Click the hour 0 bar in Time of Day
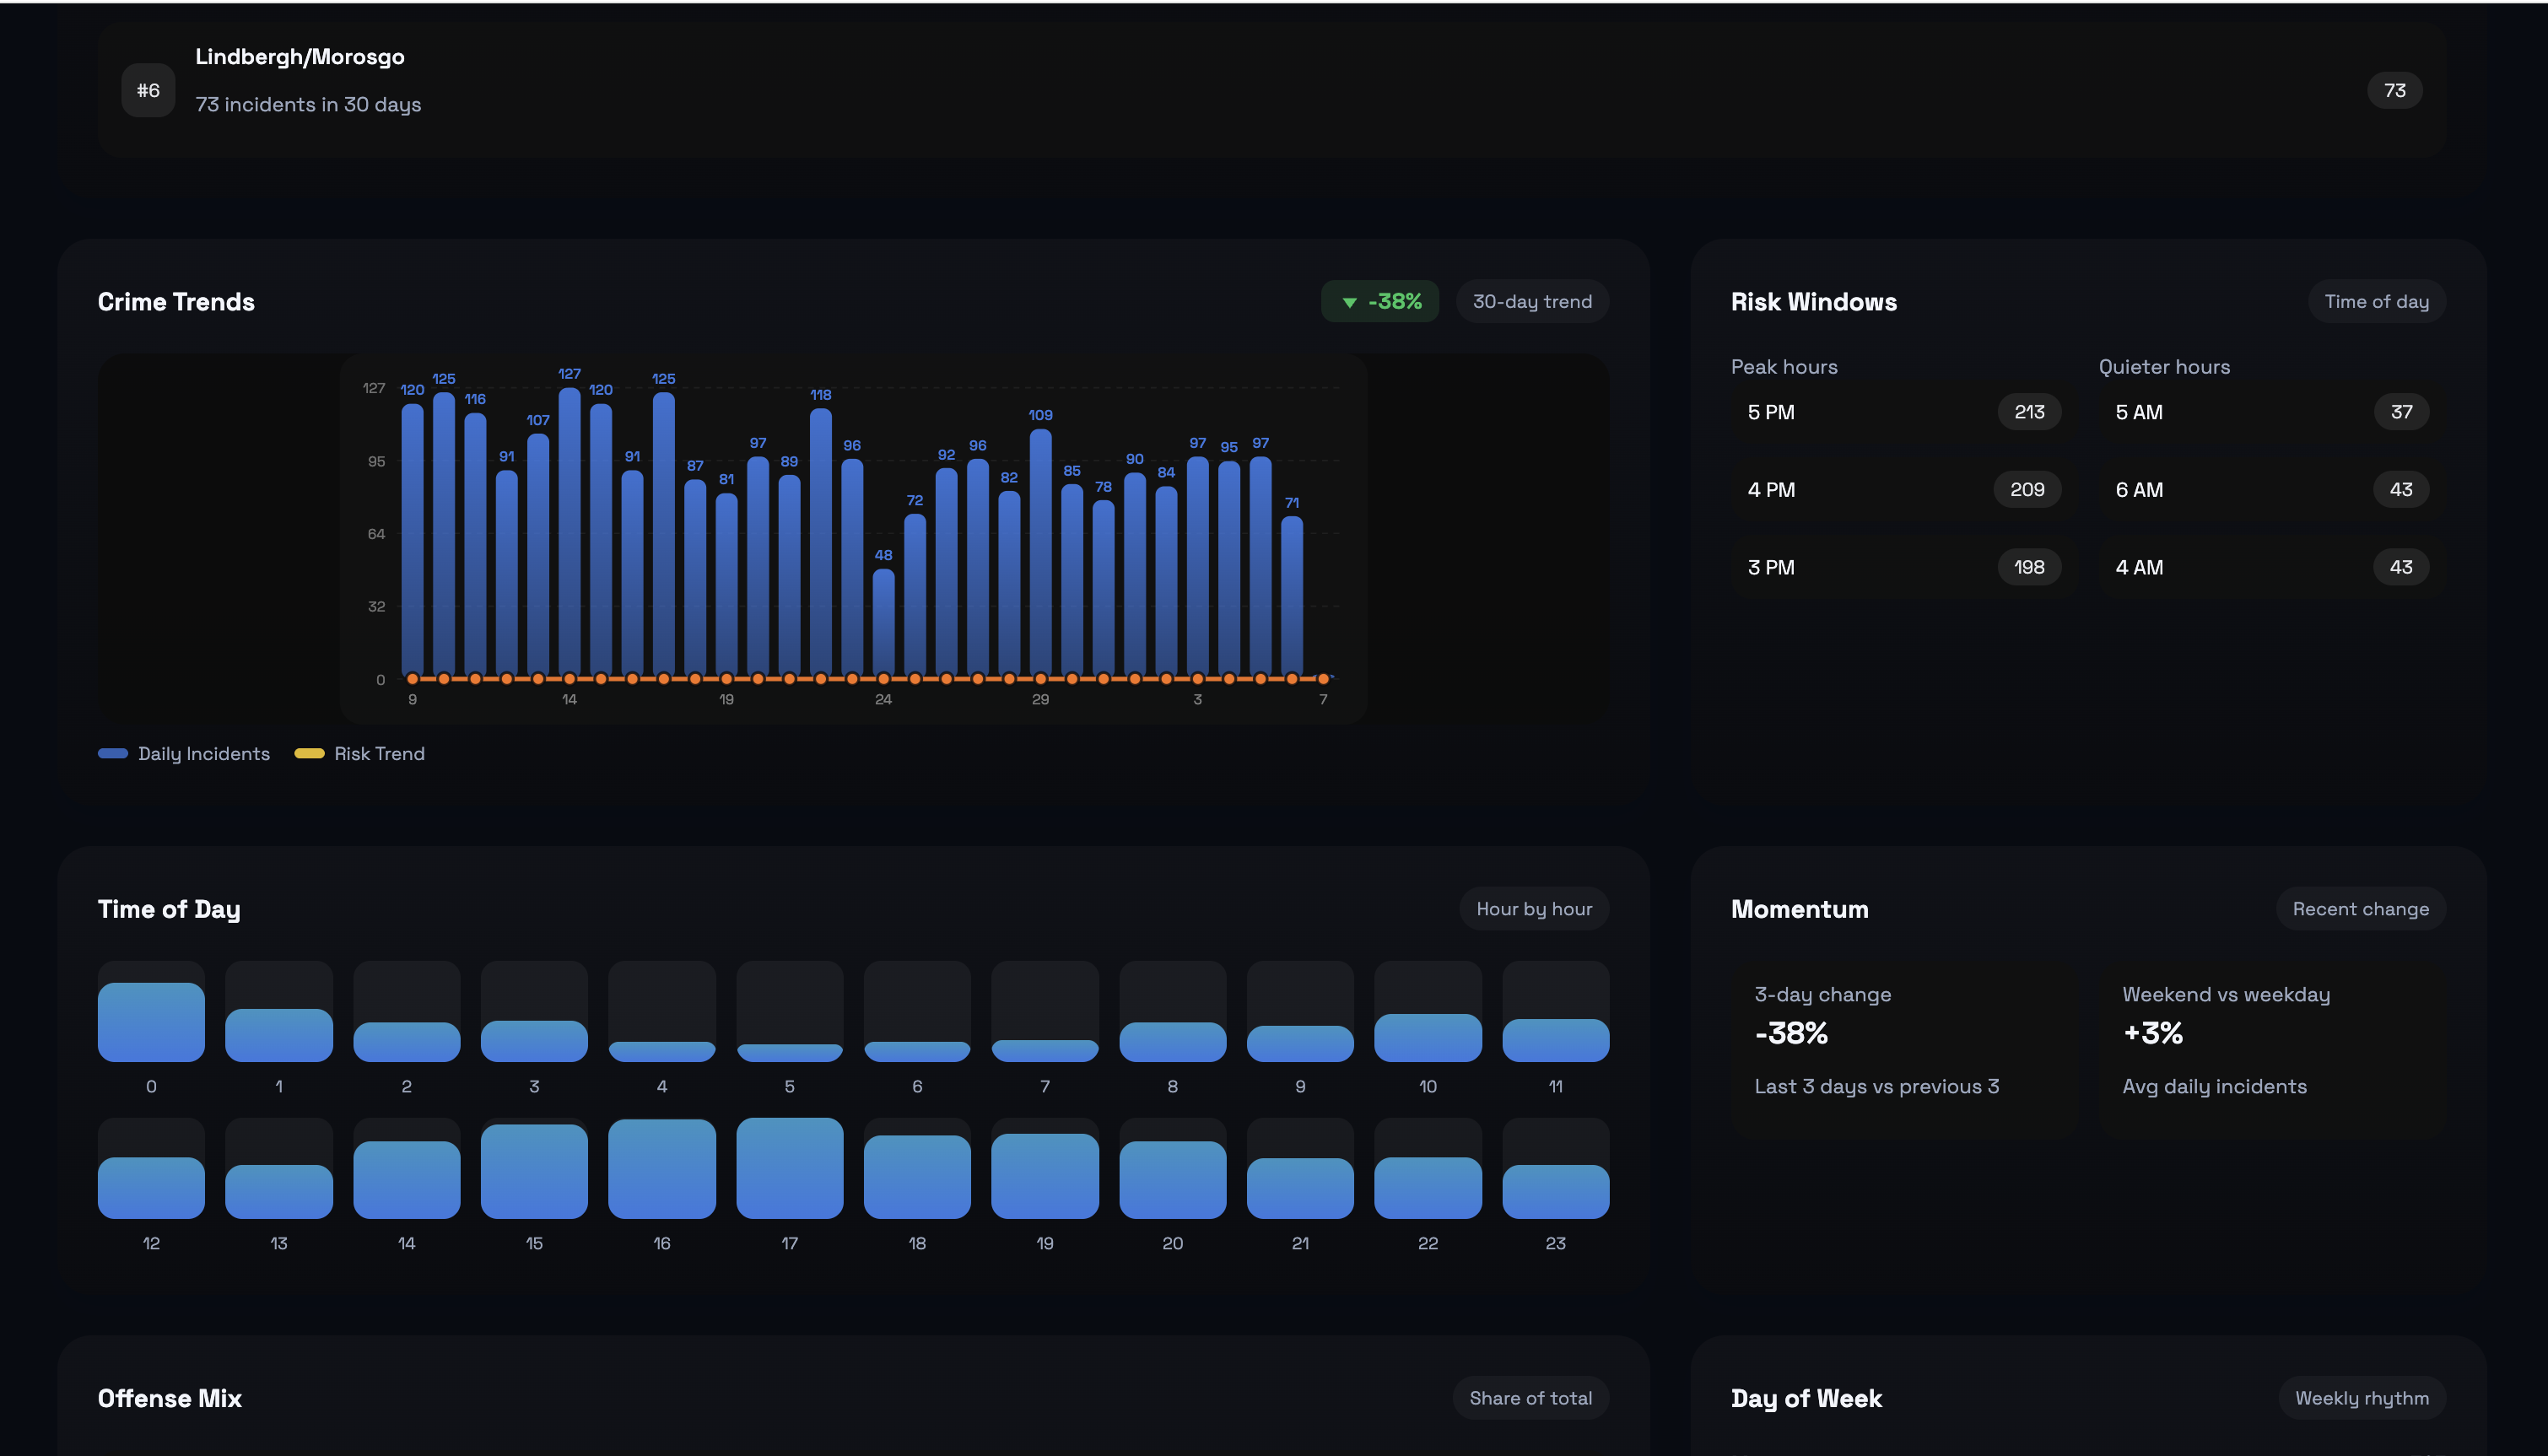 click(x=151, y=1022)
